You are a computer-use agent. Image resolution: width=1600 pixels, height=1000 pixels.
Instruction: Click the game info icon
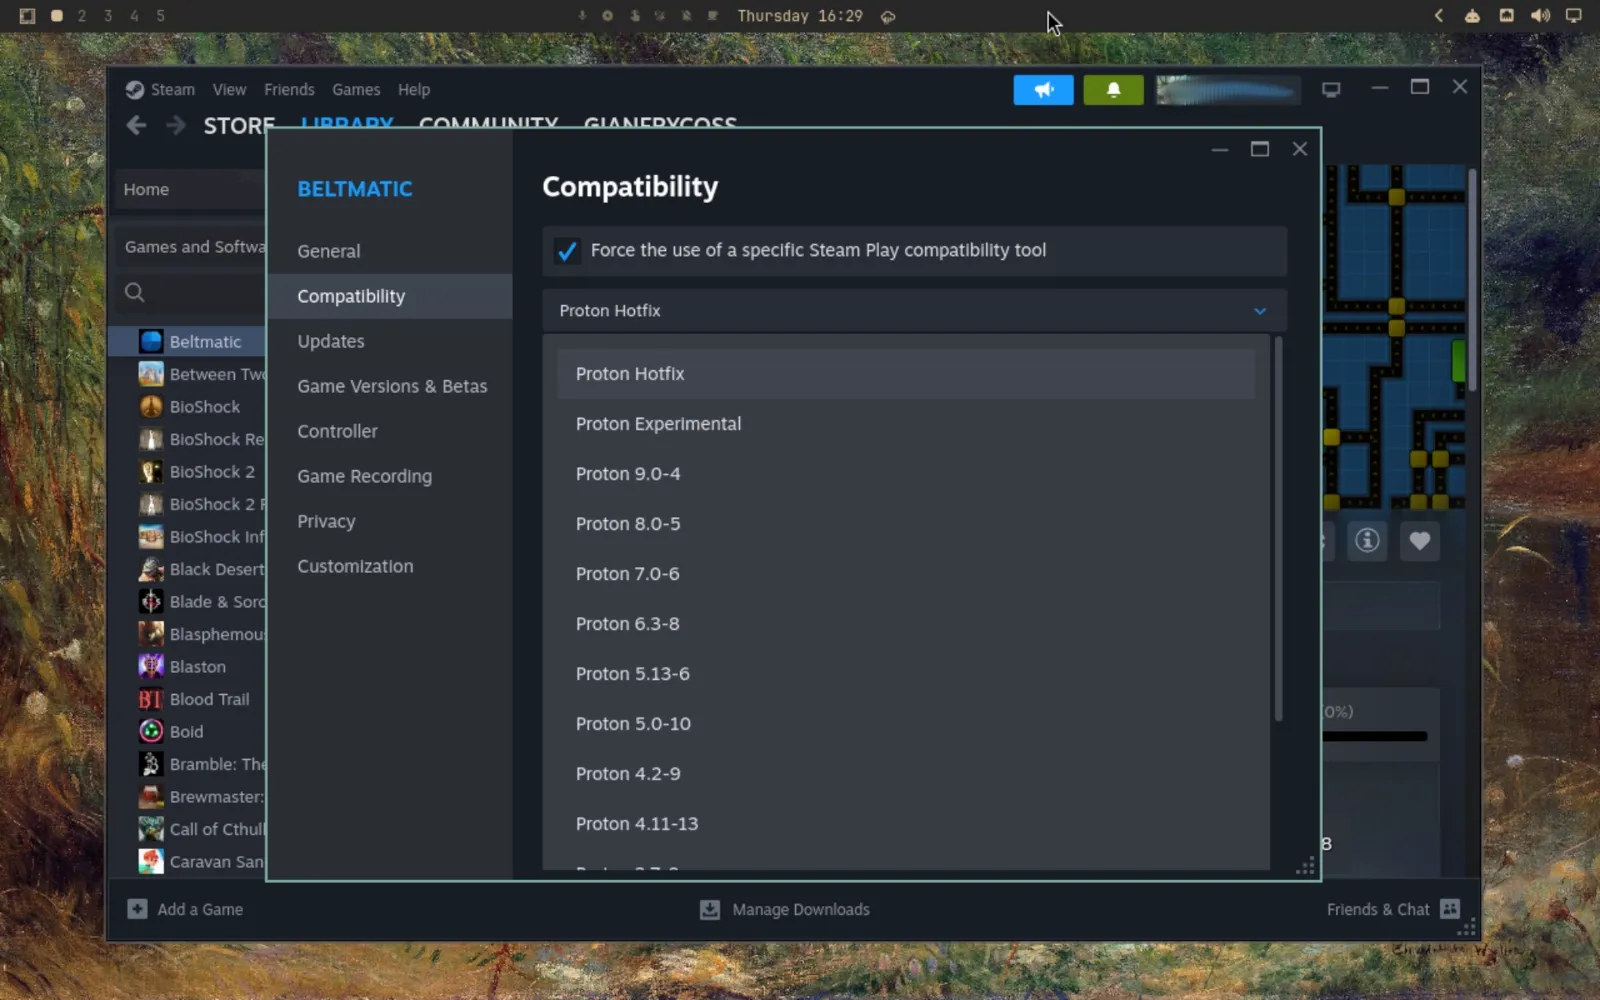pos(1367,541)
